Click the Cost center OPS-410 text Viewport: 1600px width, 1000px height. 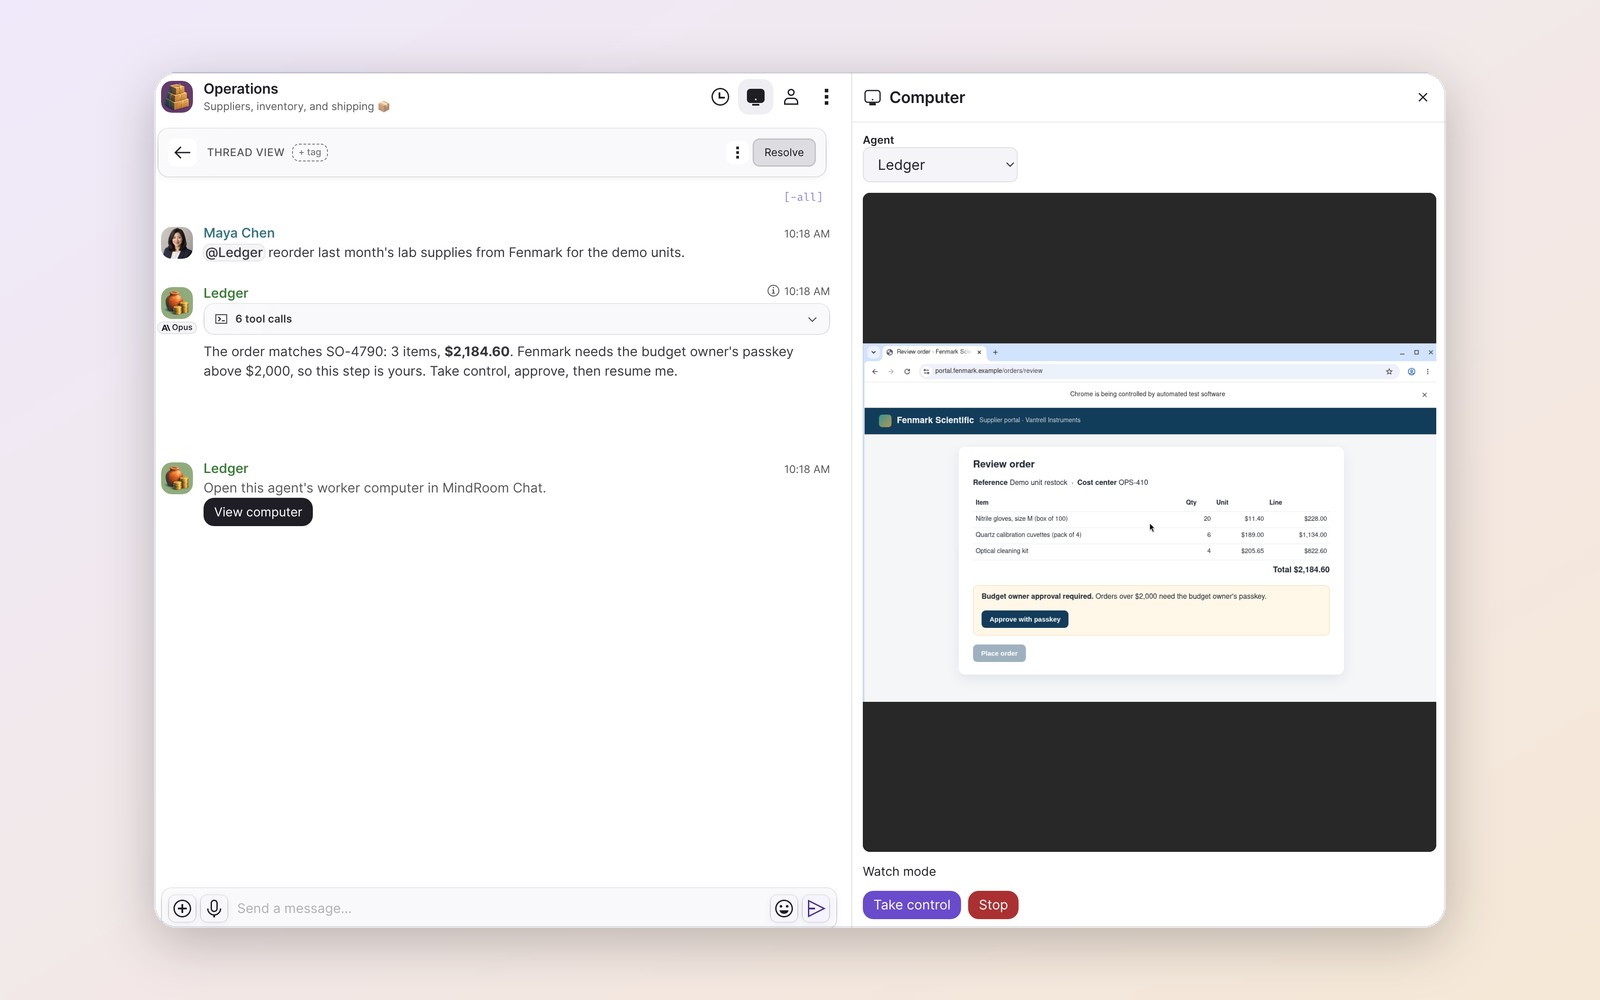pos(1112,482)
